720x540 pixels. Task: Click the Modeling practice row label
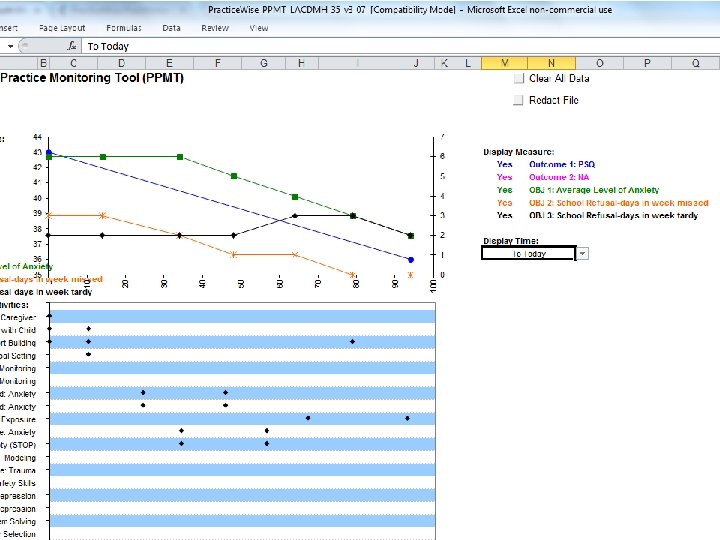click(20, 458)
